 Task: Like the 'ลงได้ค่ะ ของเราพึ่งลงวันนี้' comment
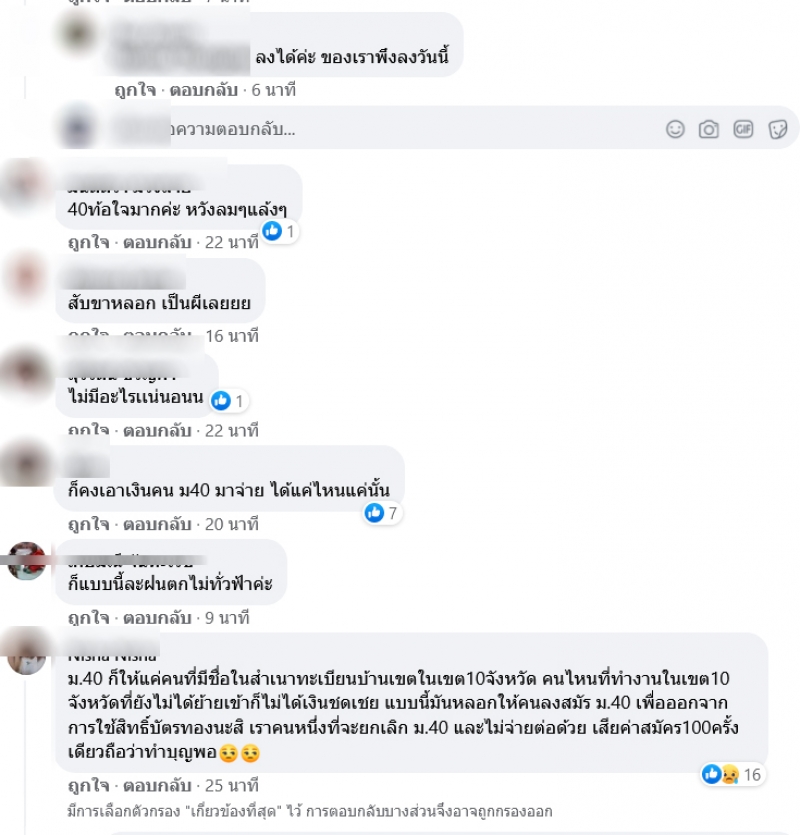point(135,90)
